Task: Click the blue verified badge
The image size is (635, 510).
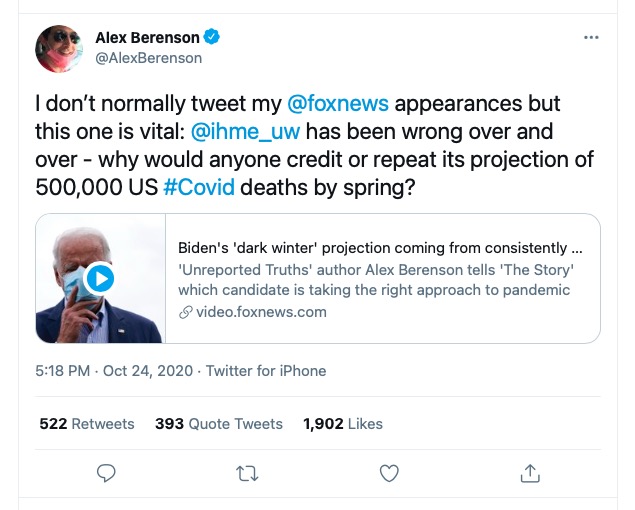Action: coord(212,38)
